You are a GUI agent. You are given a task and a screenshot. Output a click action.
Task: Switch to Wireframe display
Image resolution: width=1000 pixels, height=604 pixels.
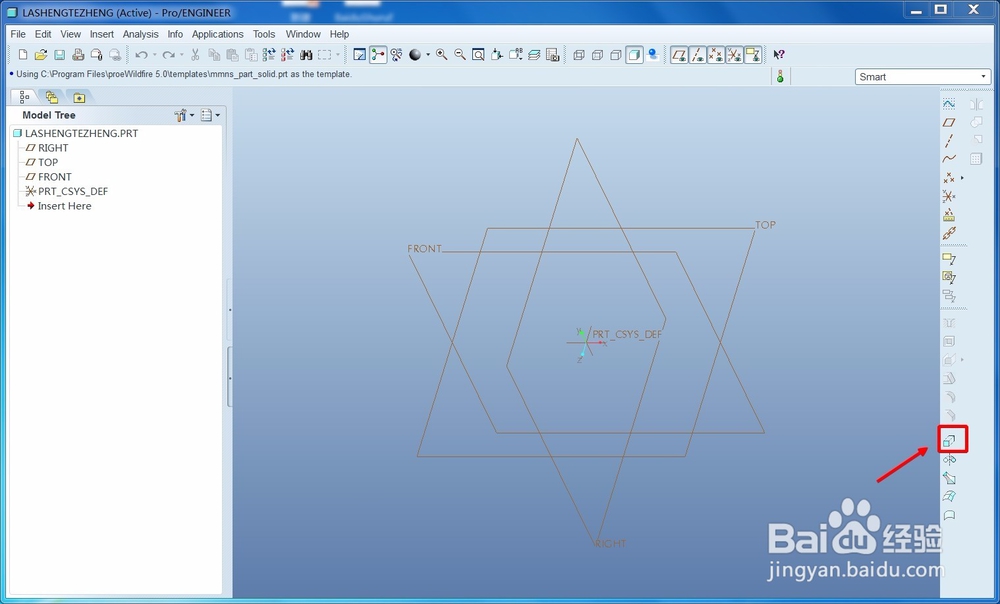[579, 55]
